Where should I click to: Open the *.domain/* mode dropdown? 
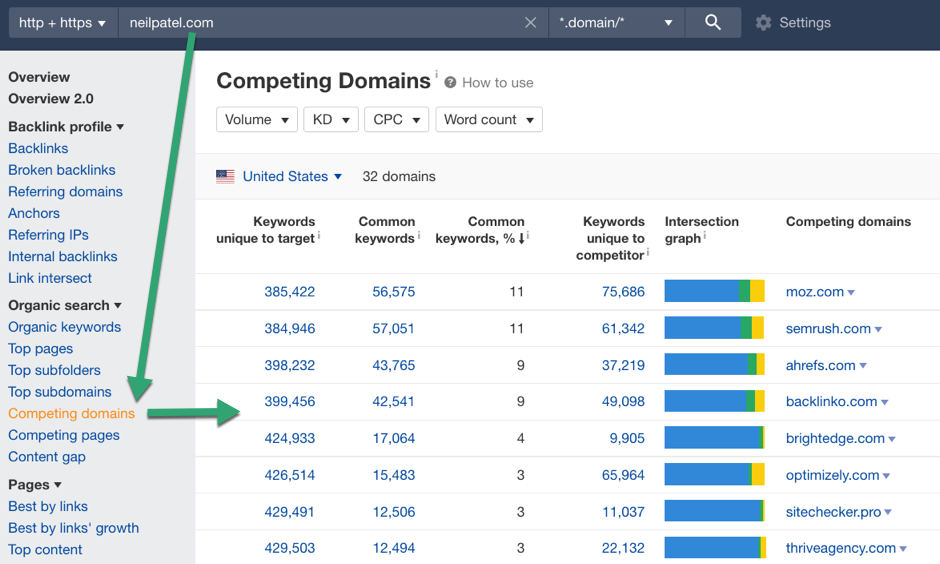tap(616, 23)
